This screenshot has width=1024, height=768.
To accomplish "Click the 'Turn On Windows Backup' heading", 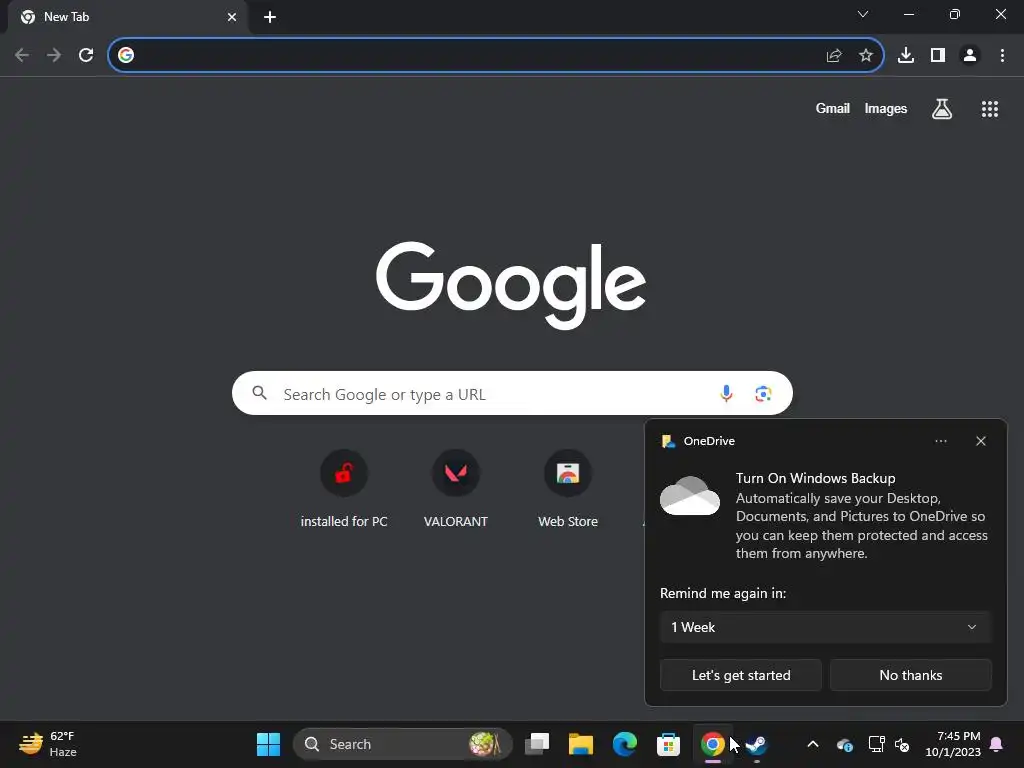I will click(x=816, y=478).
